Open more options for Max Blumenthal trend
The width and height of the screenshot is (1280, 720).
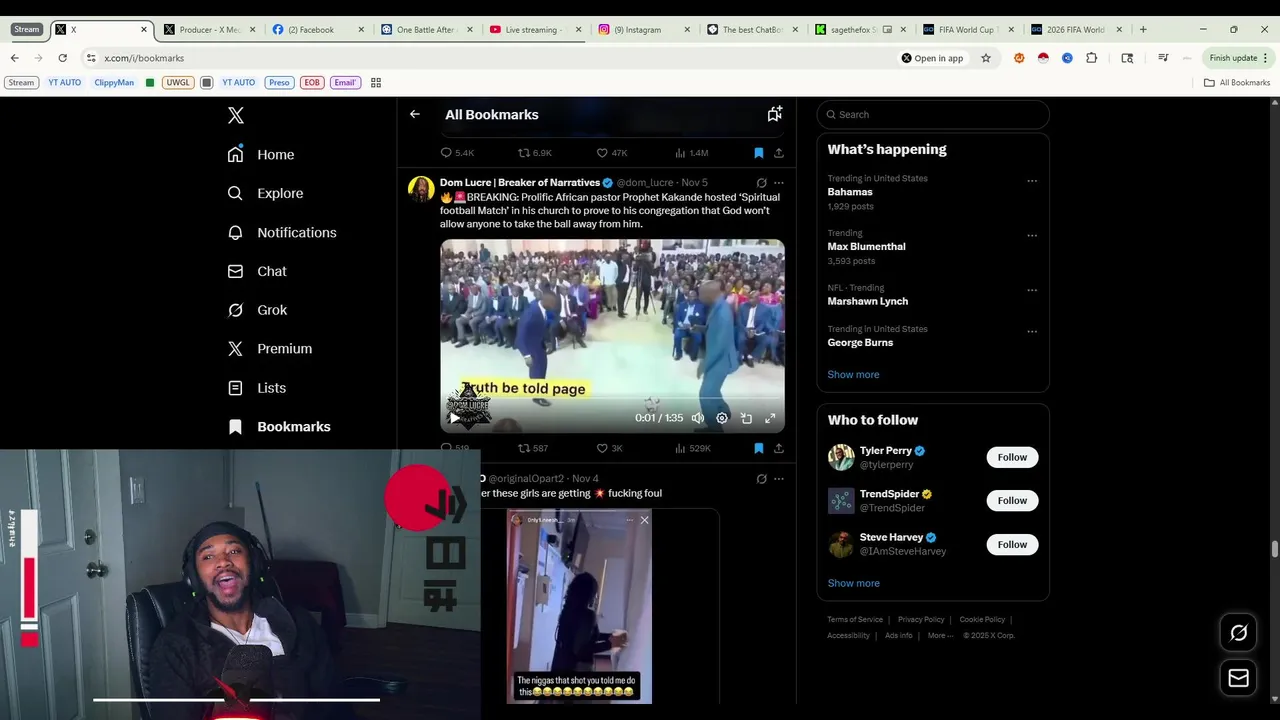click(x=1032, y=236)
